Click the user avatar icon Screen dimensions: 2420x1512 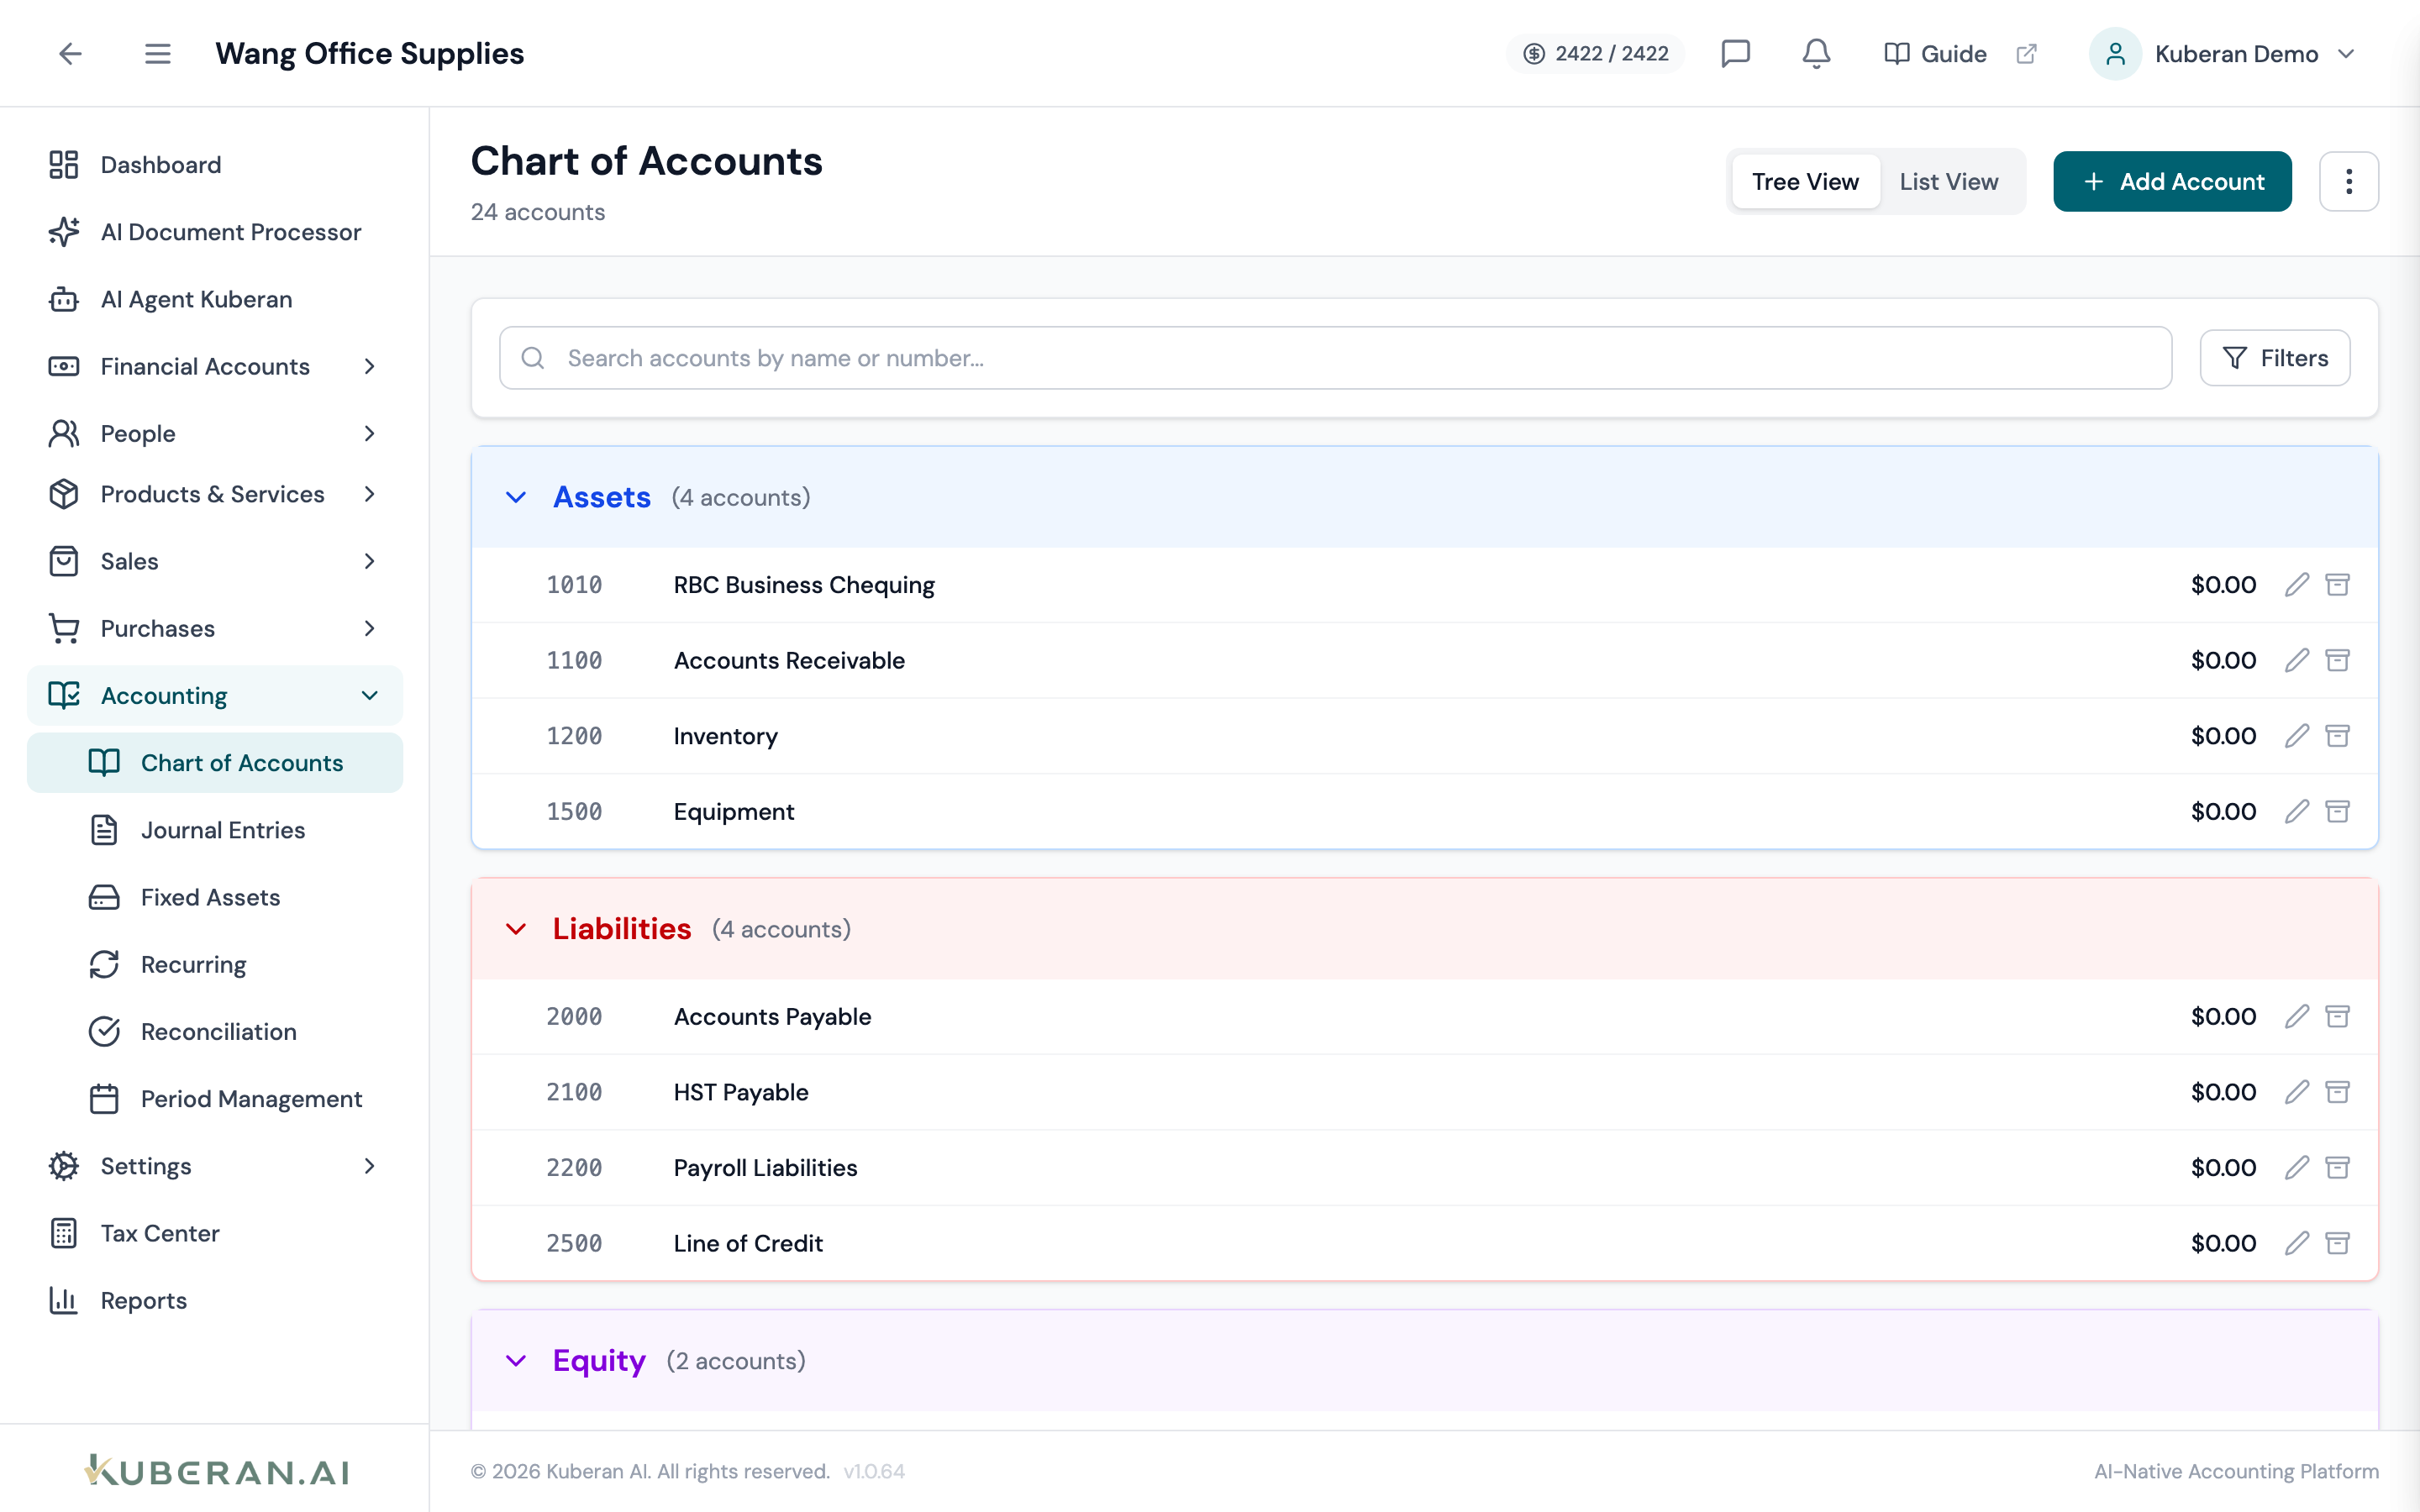[x=2114, y=54]
